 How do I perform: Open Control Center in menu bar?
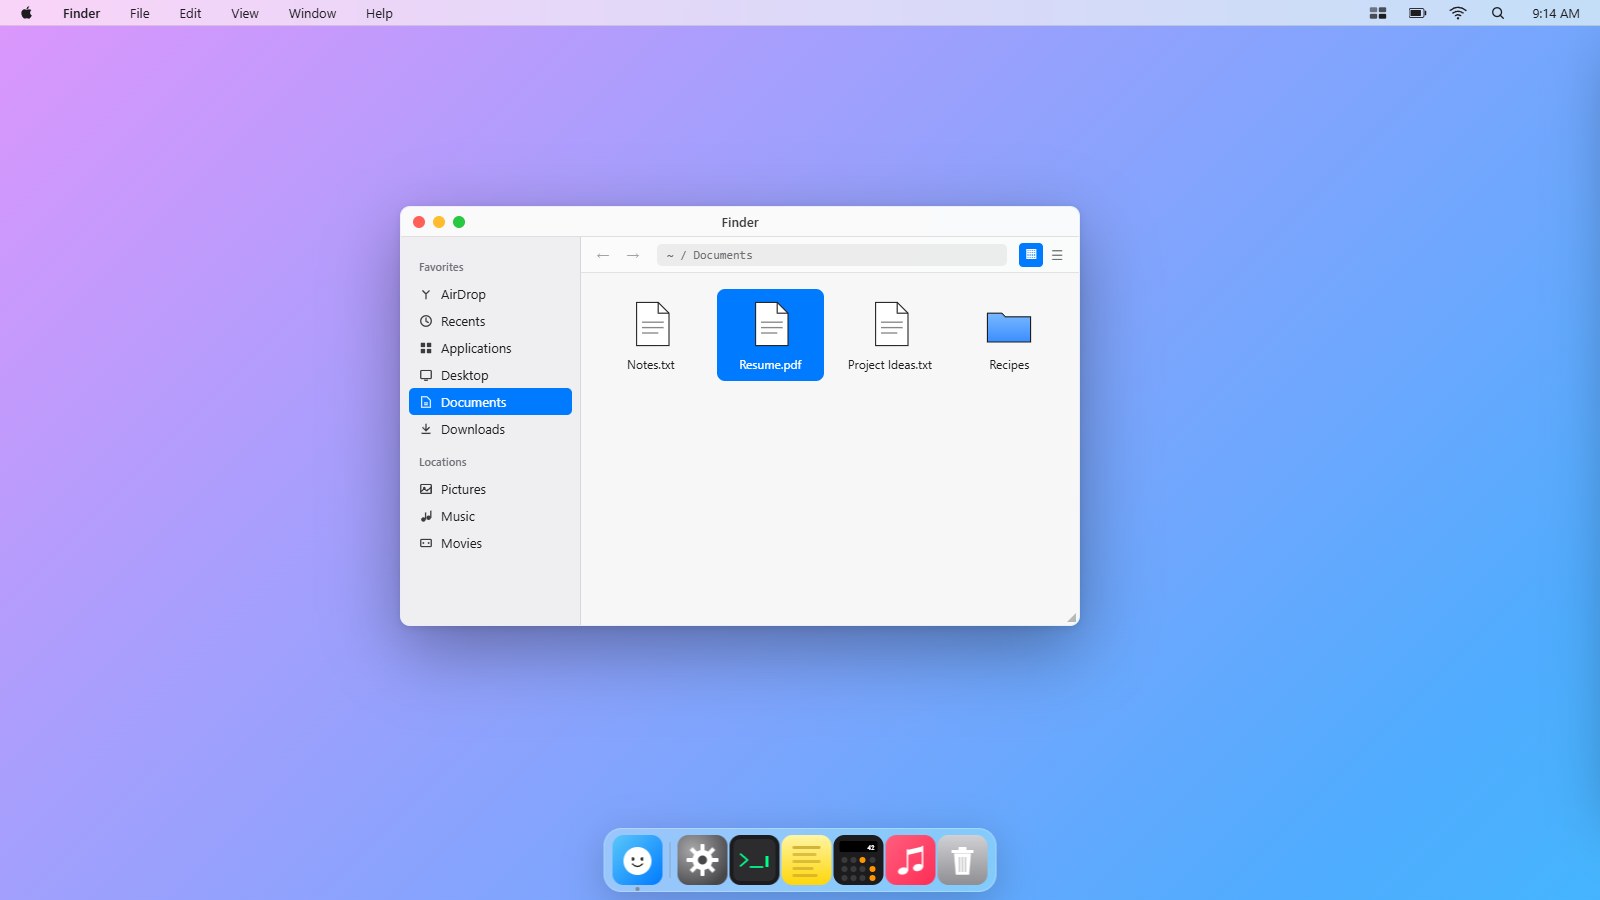(1378, 13)
